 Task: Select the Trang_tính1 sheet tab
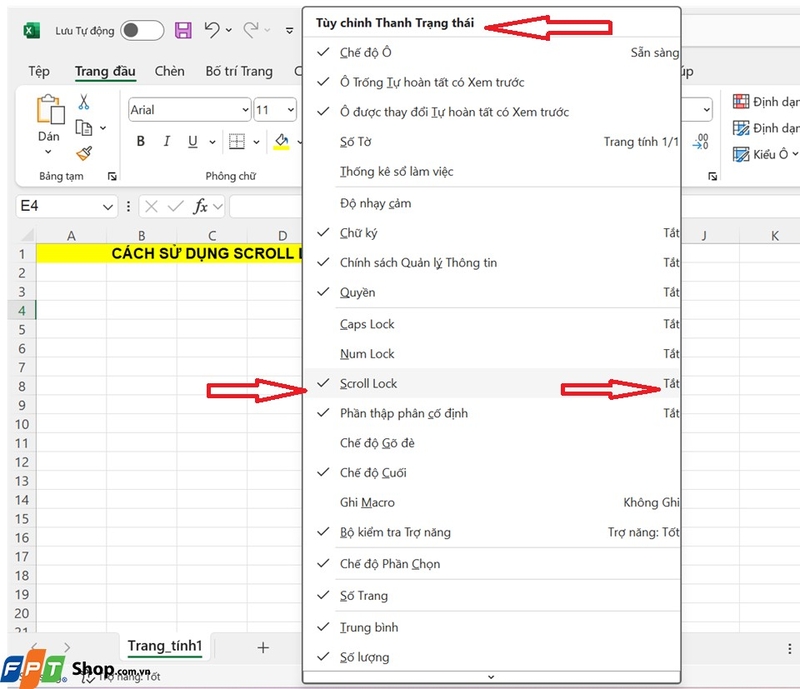165,646
